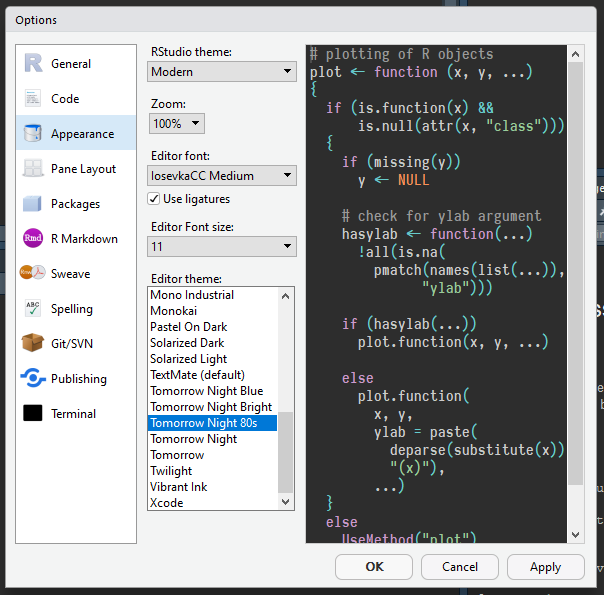Click the Cancel button
Image resolution: width=604 pixels, height=595 pixels.
point(460,567)
